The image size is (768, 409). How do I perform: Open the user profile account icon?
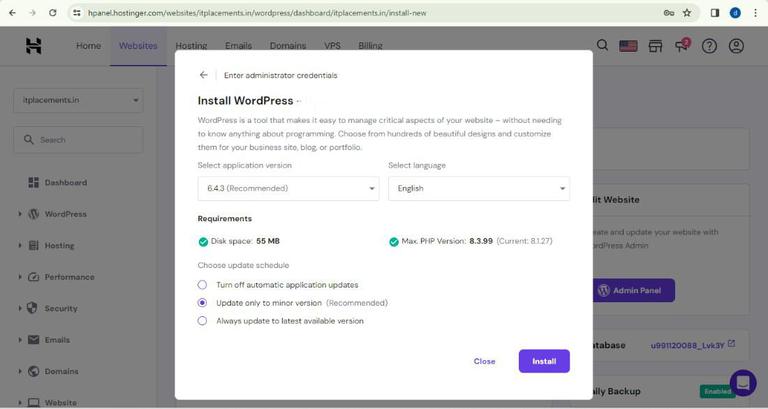click(x=737, y=46)
